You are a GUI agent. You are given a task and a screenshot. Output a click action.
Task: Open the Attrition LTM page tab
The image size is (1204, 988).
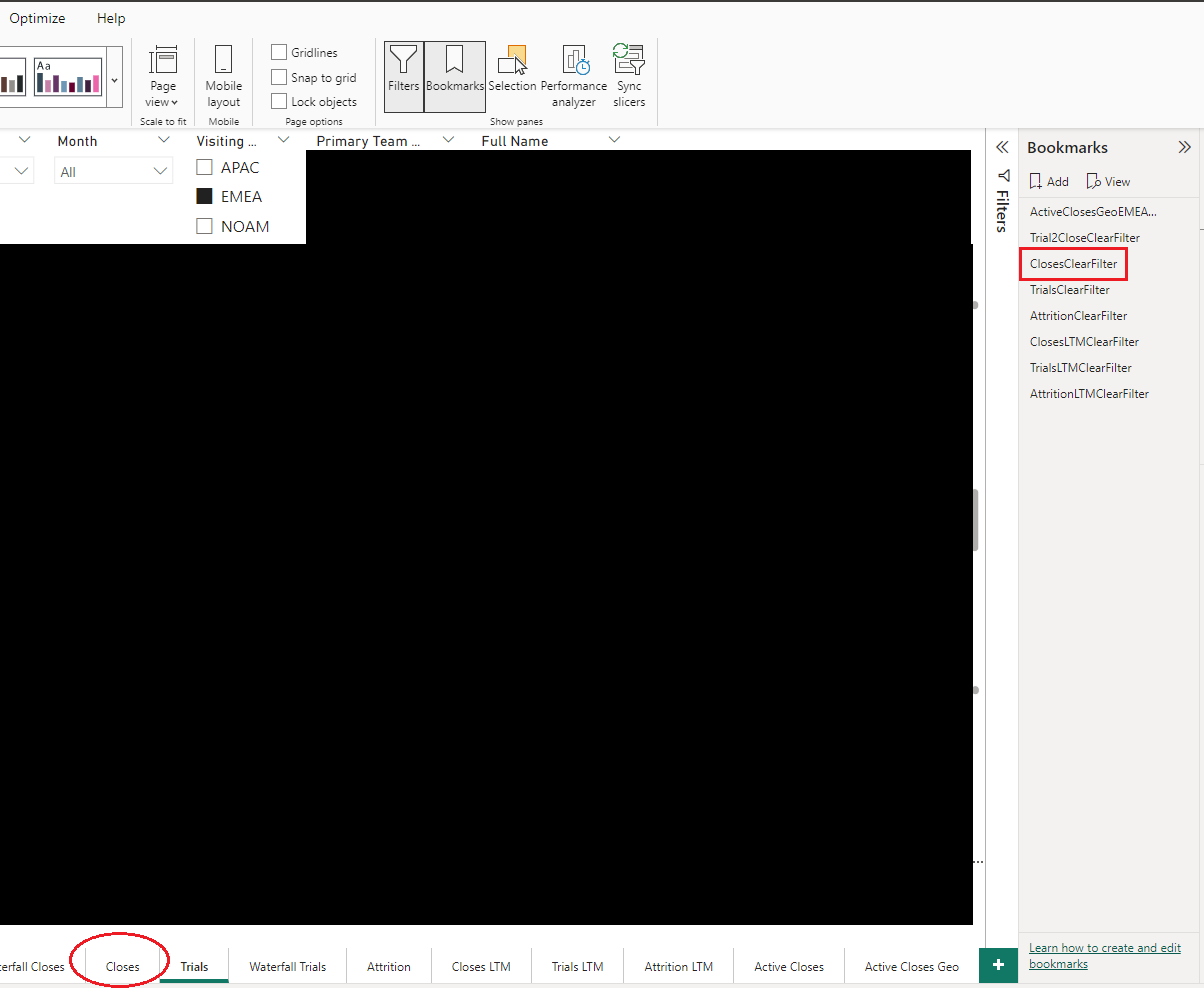point(678,966)
